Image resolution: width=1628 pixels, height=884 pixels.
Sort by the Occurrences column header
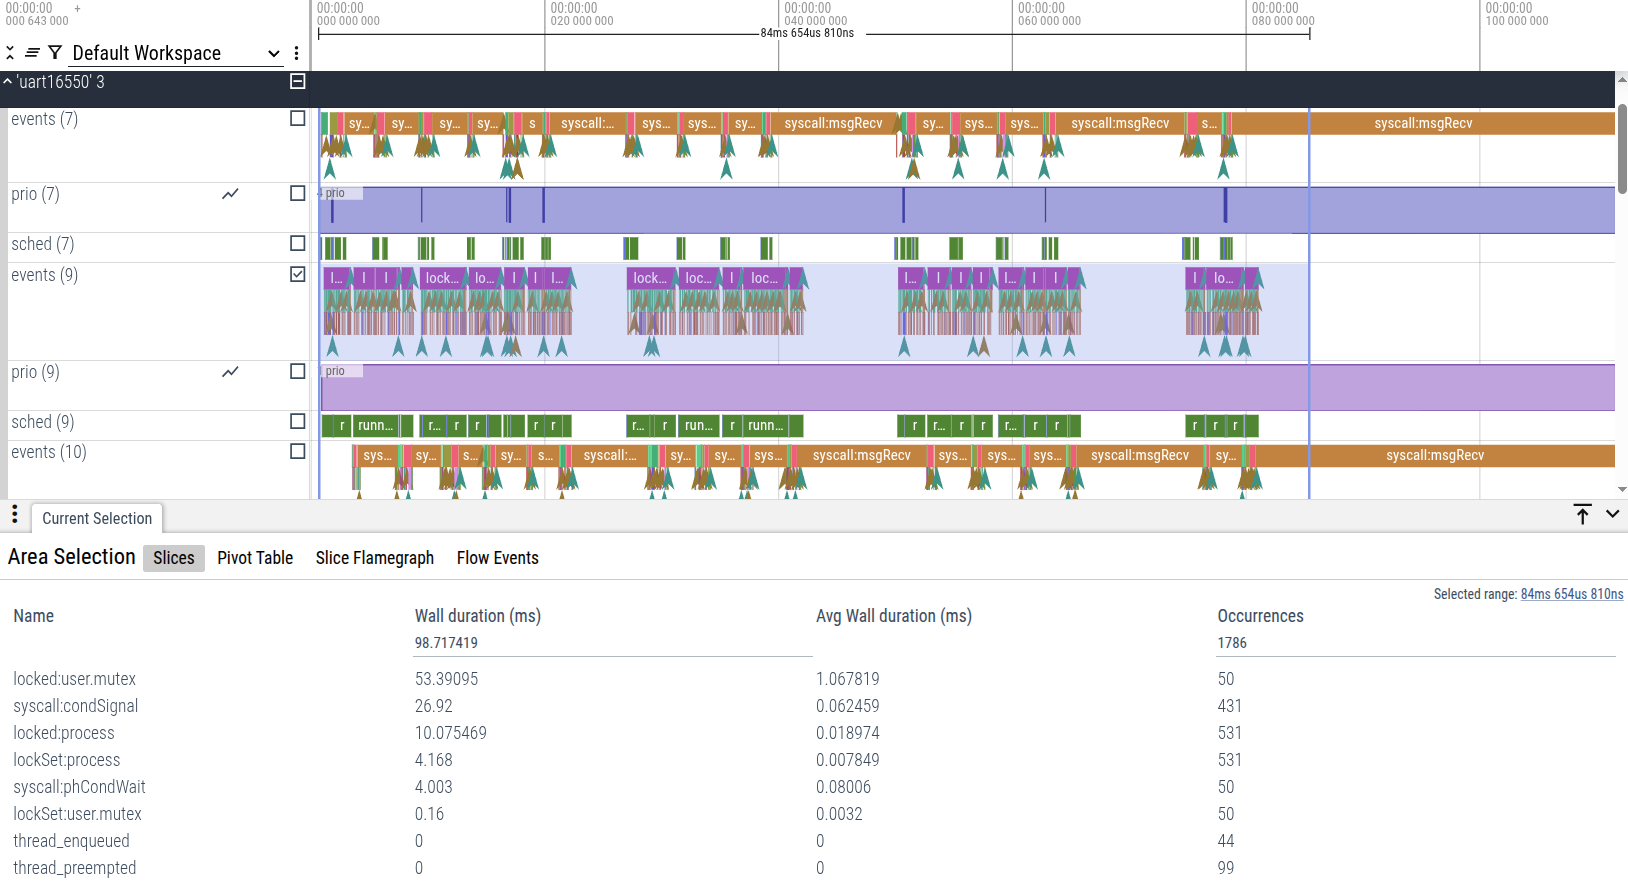[1261, 616]
